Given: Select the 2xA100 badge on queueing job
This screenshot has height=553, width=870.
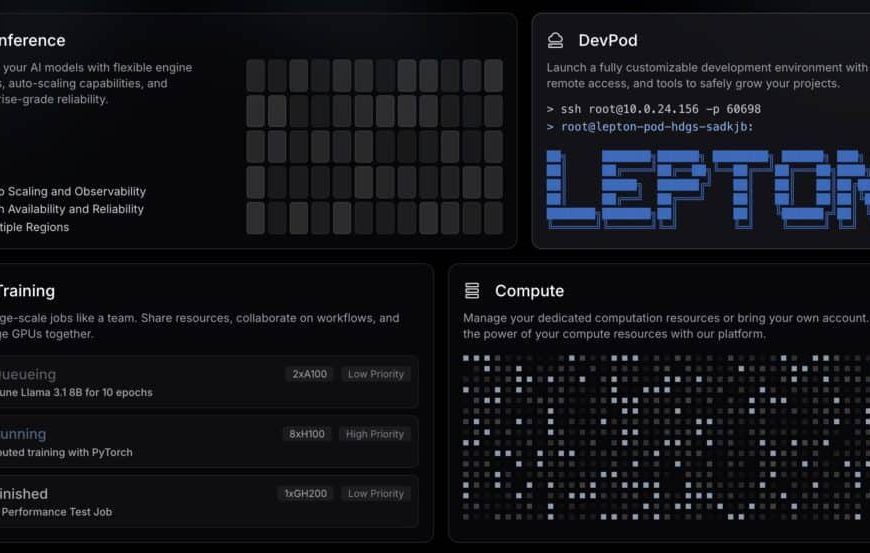Looking at the screenshot, I should (310, 374).
